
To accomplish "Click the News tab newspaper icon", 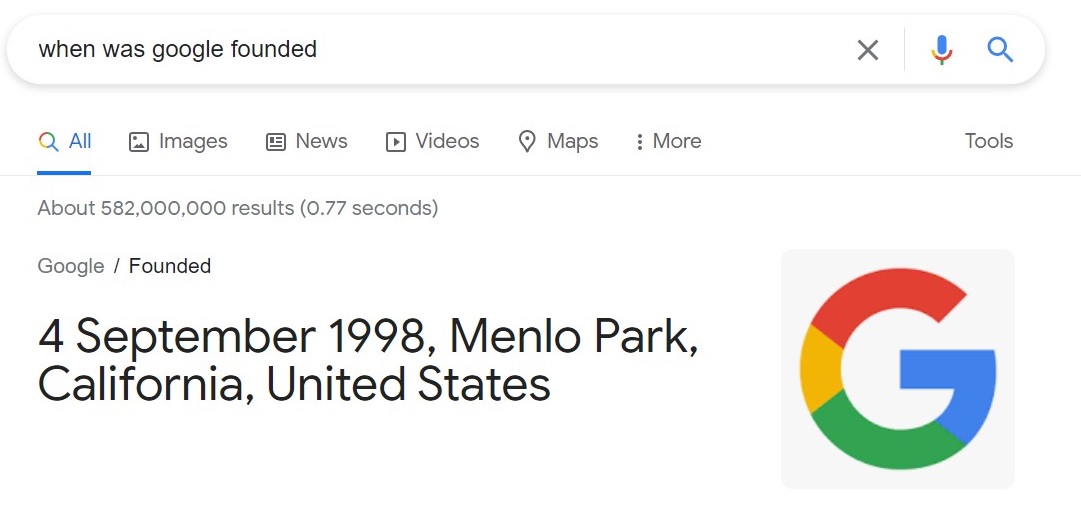I will pos(276,142).
